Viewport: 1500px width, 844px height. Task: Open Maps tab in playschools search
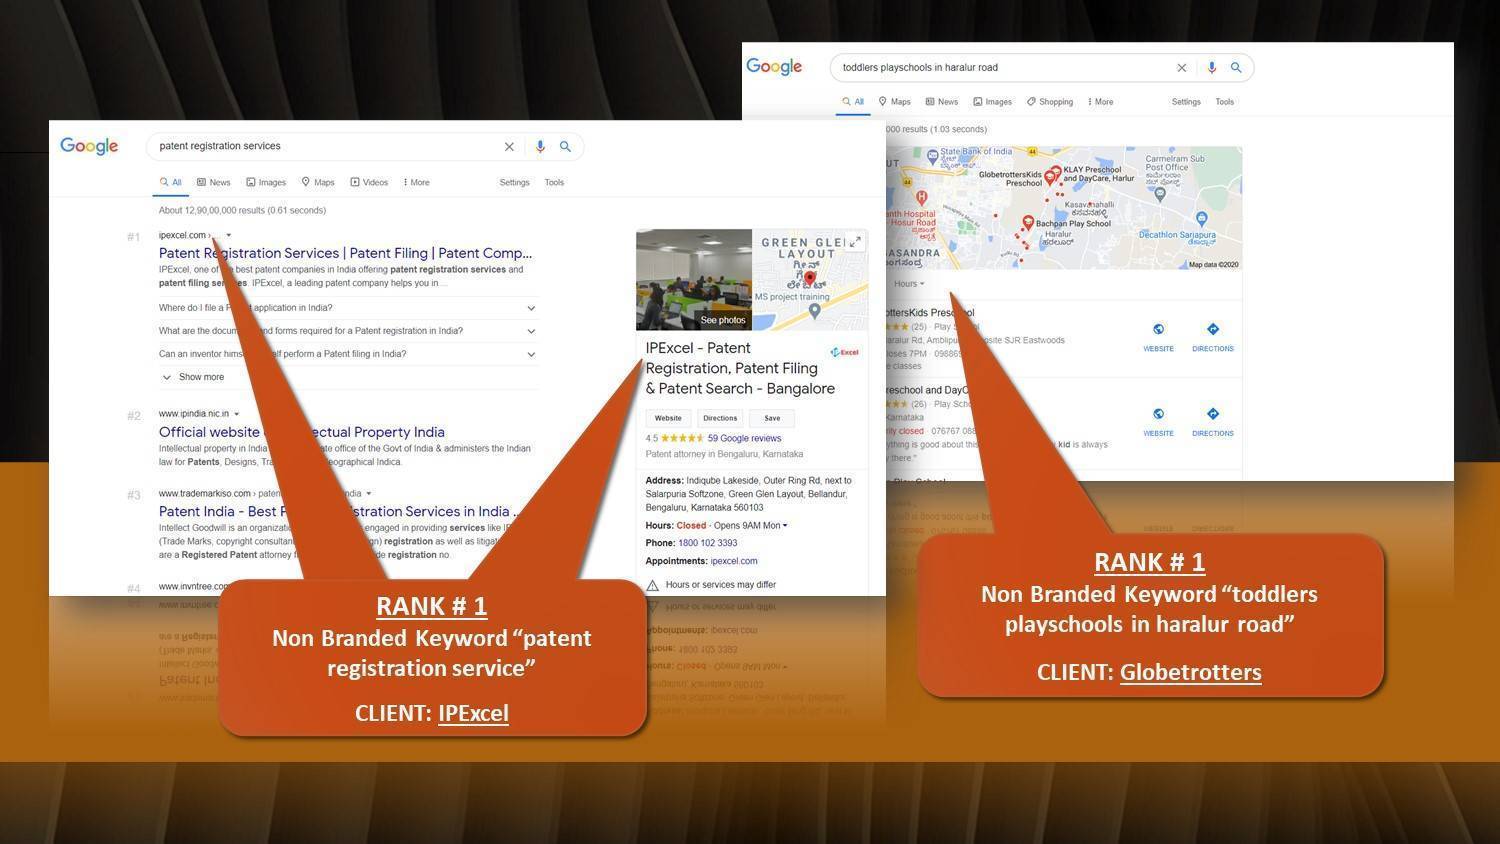point(894,101)
